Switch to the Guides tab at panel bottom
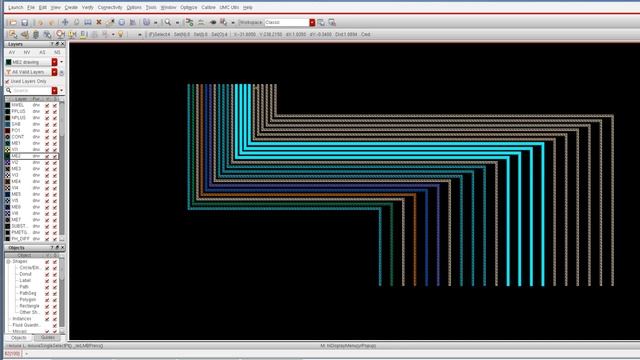640x360 pixels. [47, 338]
